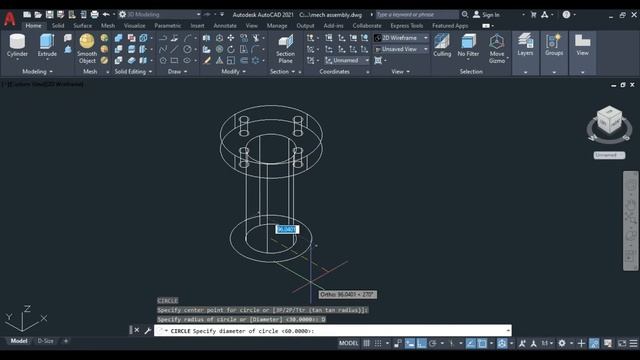Toggle the Culling selection option

click(x=442, y=45)
